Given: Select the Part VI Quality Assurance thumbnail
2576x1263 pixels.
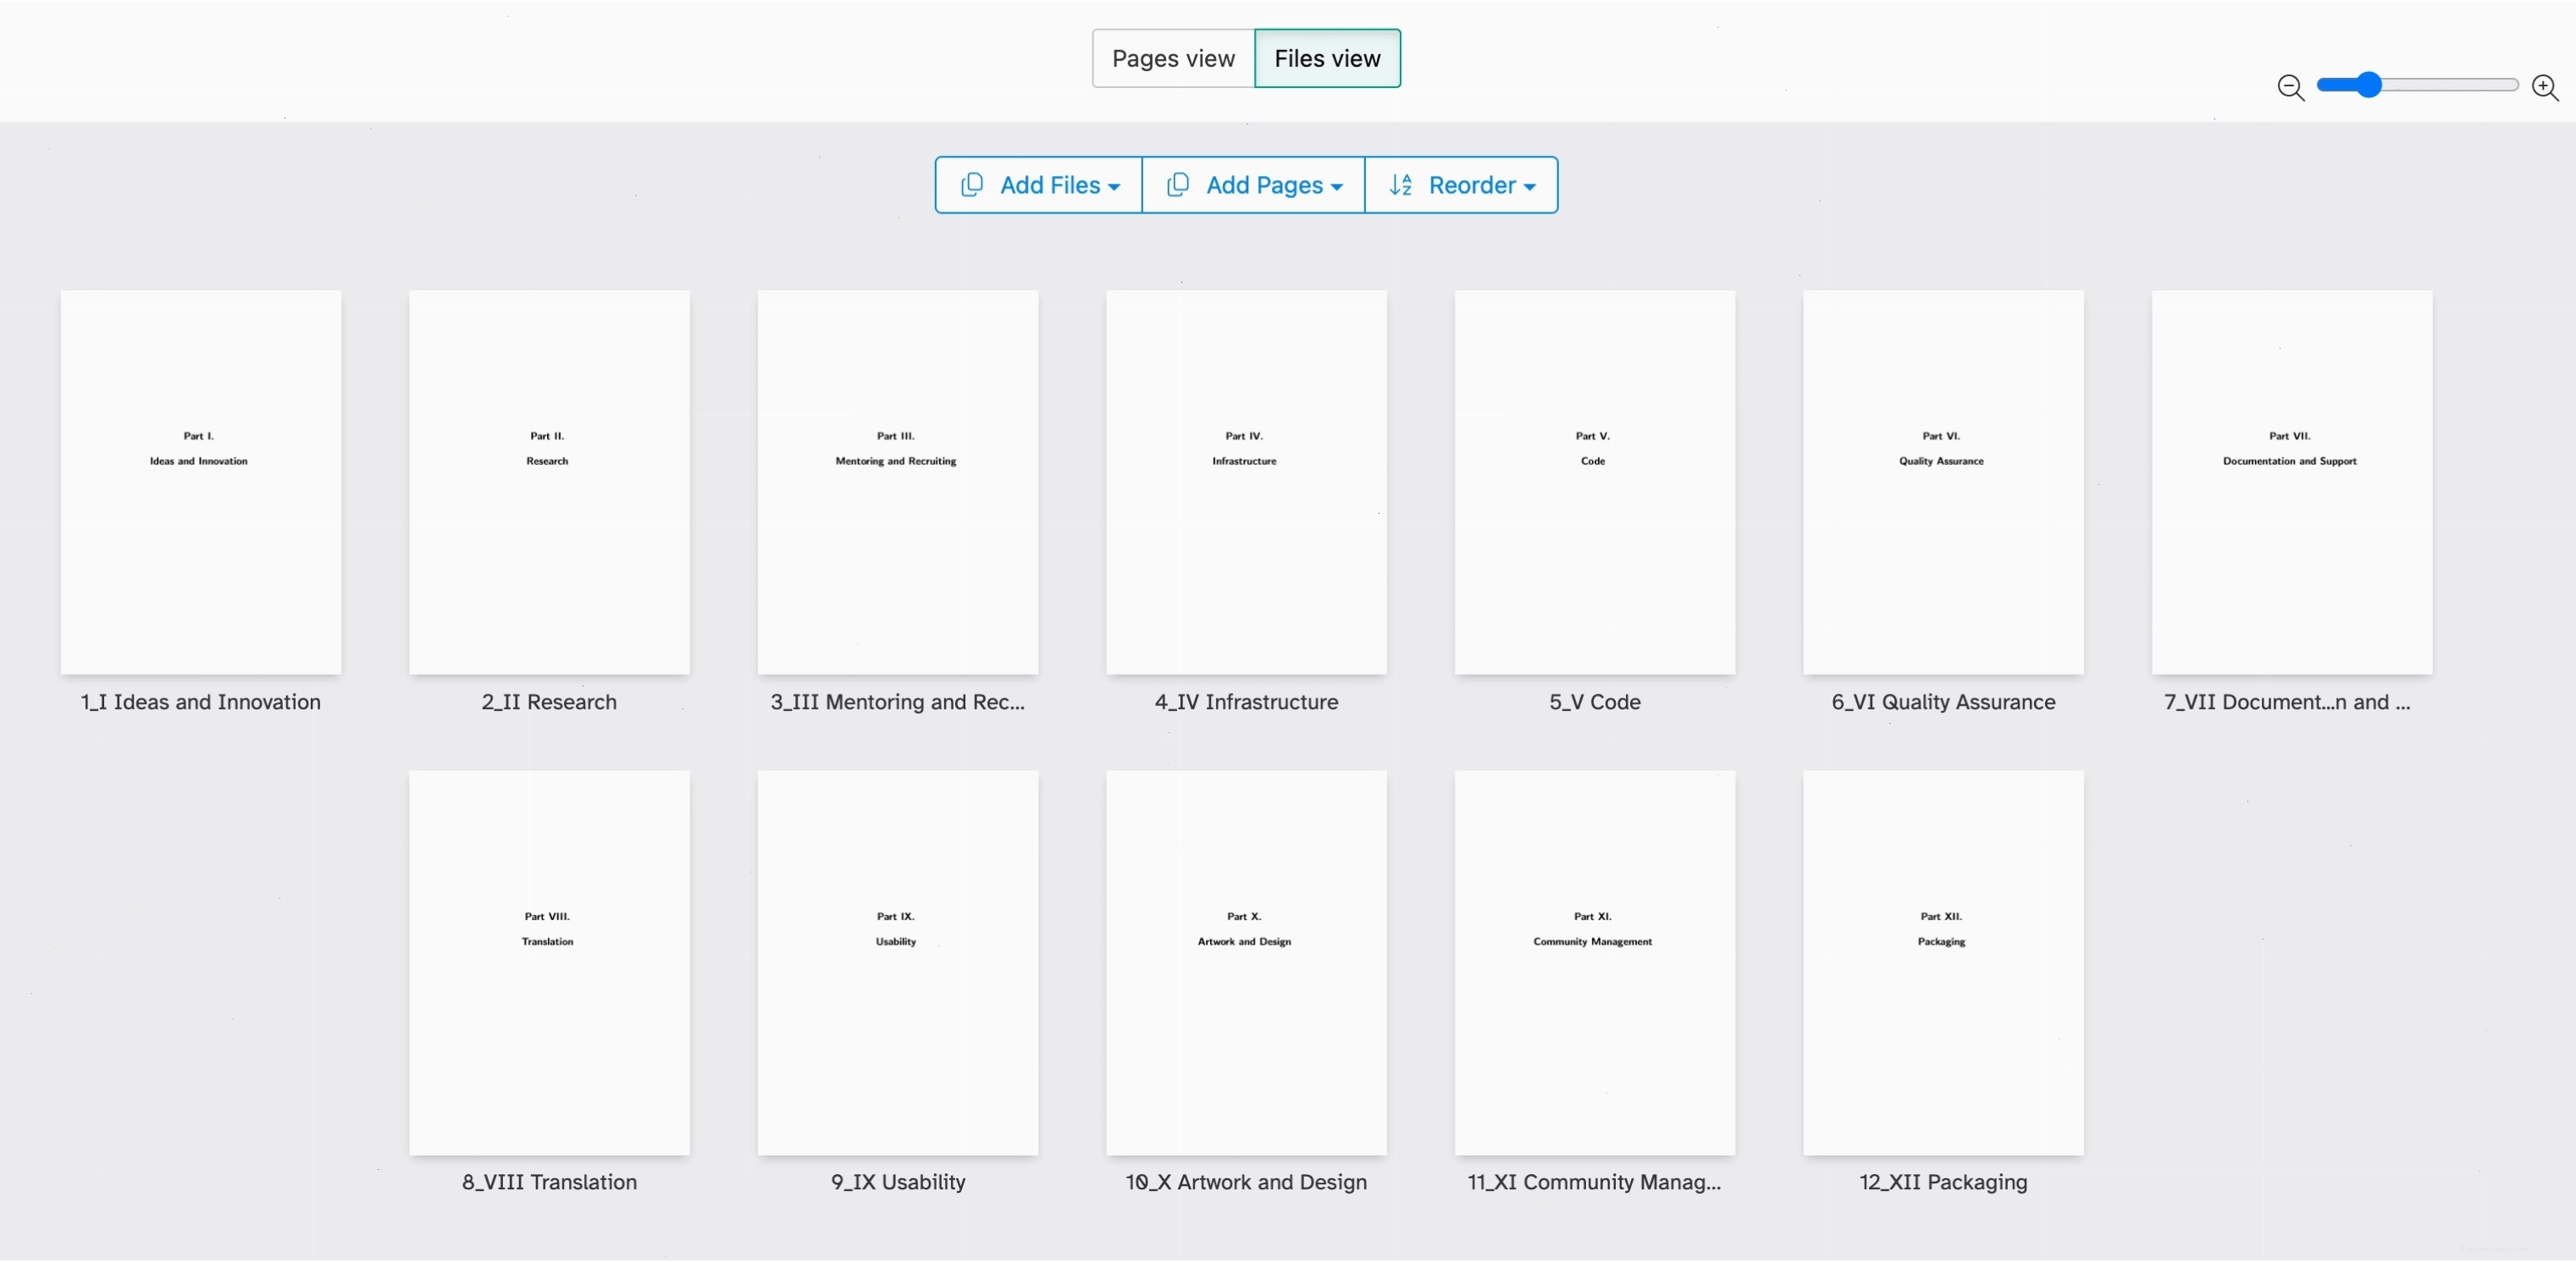Looking at the screenshot, I should [1943, 482].
